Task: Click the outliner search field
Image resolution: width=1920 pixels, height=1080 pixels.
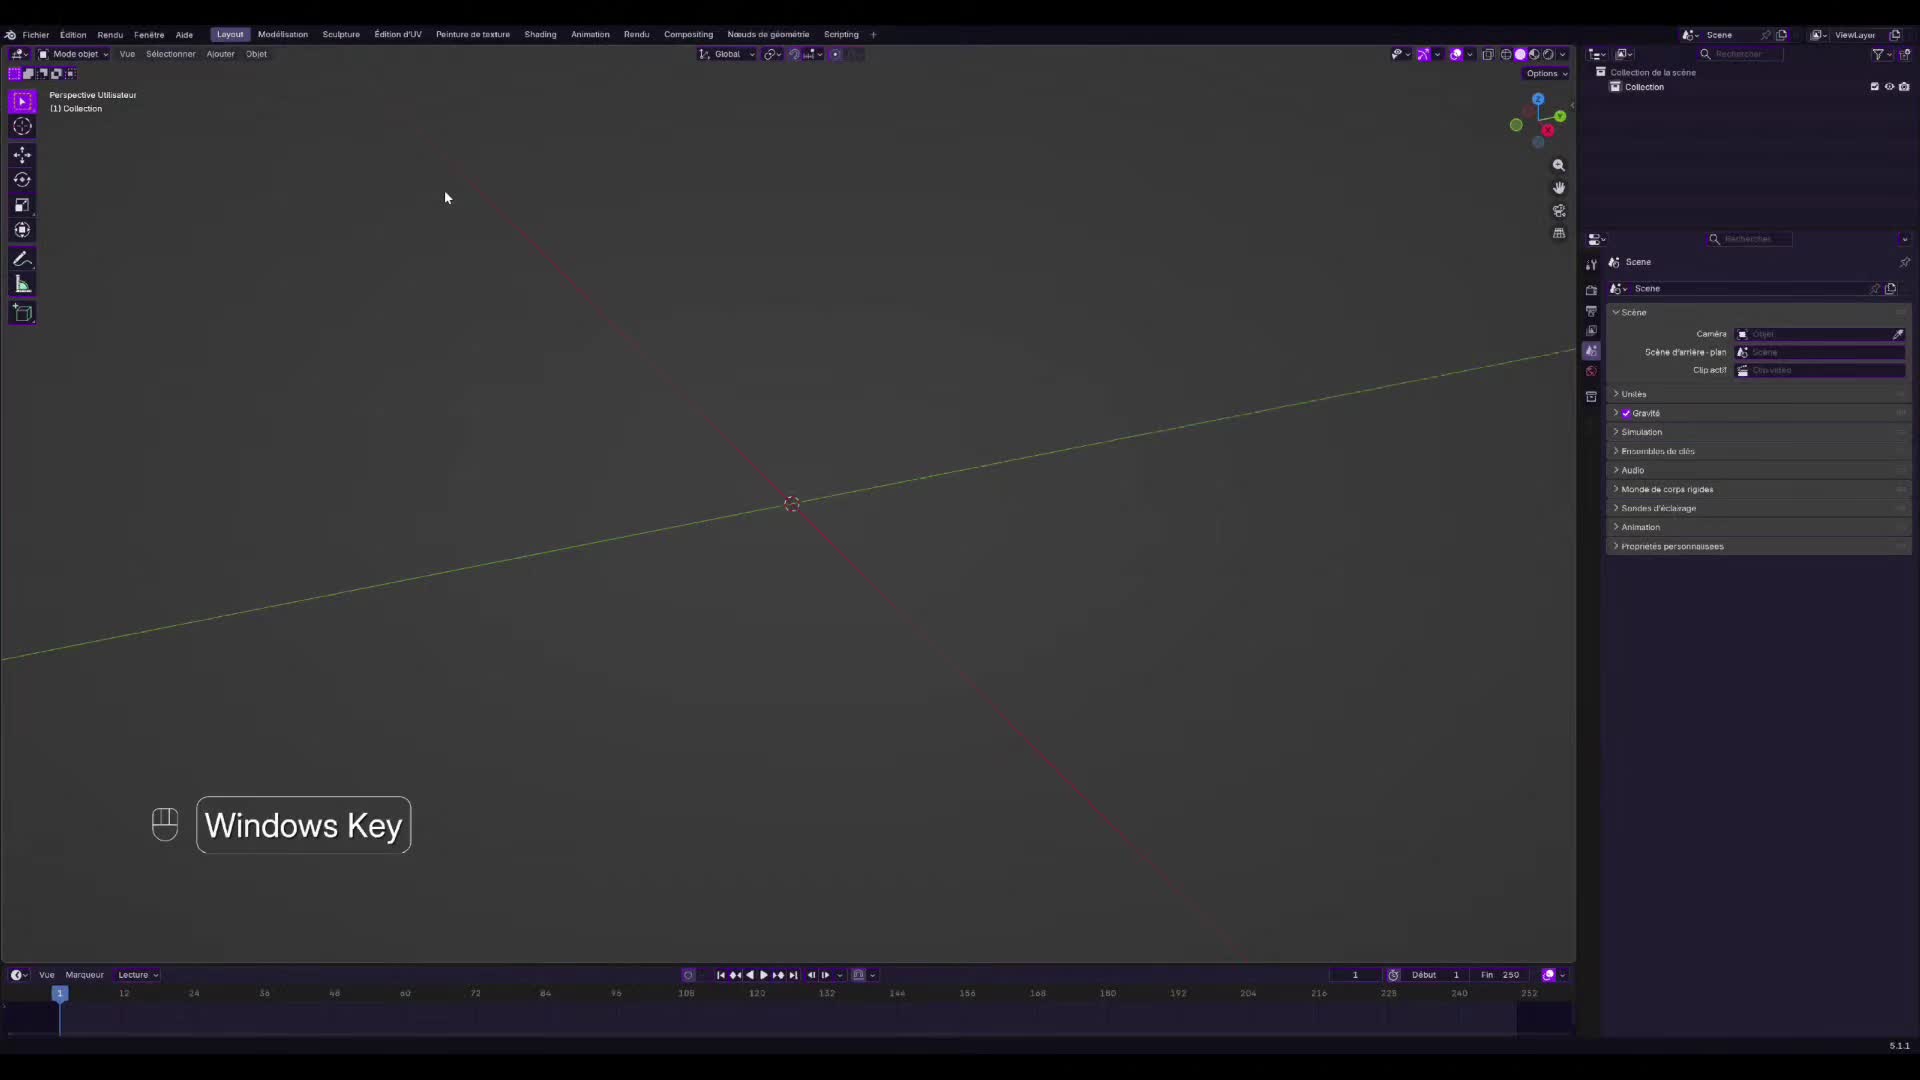Action: click(x=1740, y=54)
